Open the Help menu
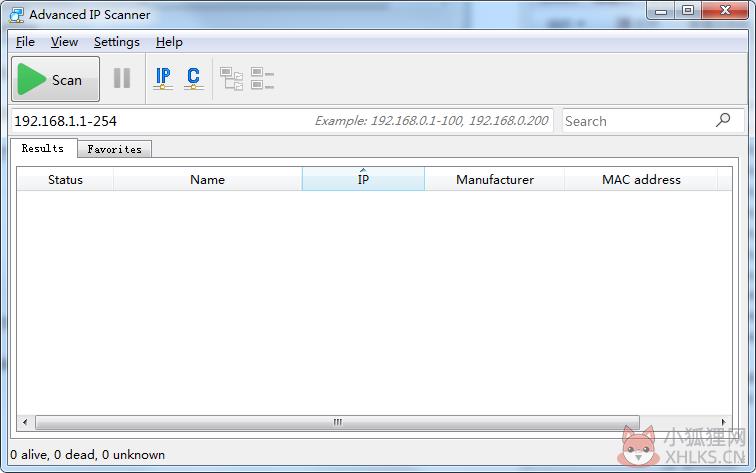The height and width of the screenshot is (473, 756). pyautogui.click(x=169, y=42)
